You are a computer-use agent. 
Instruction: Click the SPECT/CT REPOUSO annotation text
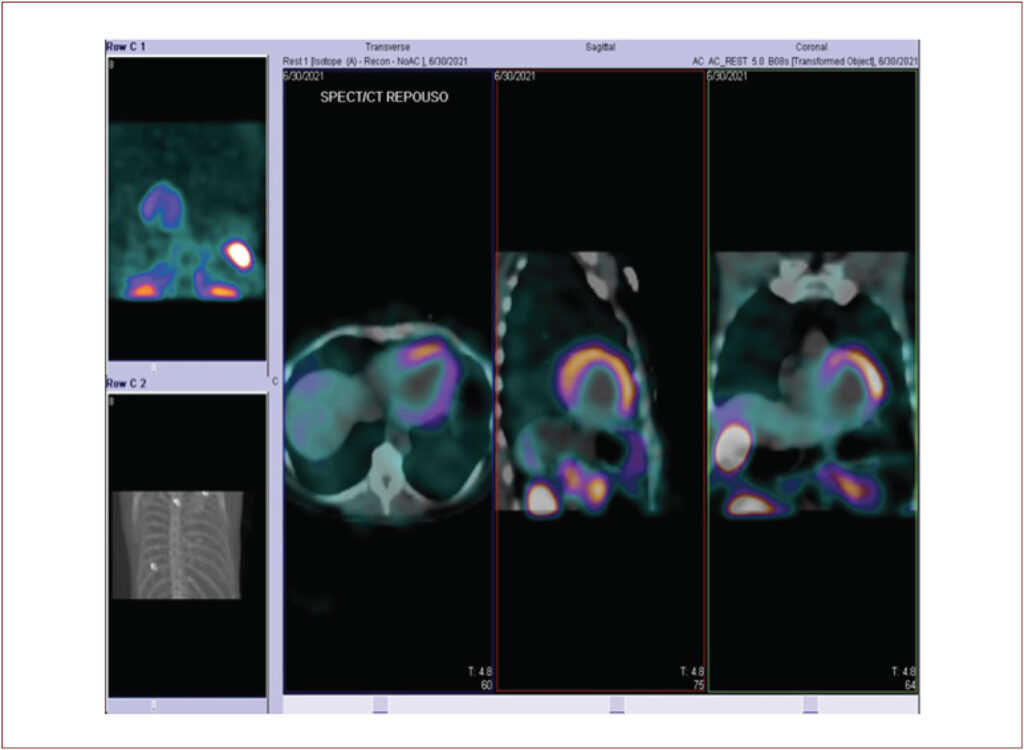point(384,97)
